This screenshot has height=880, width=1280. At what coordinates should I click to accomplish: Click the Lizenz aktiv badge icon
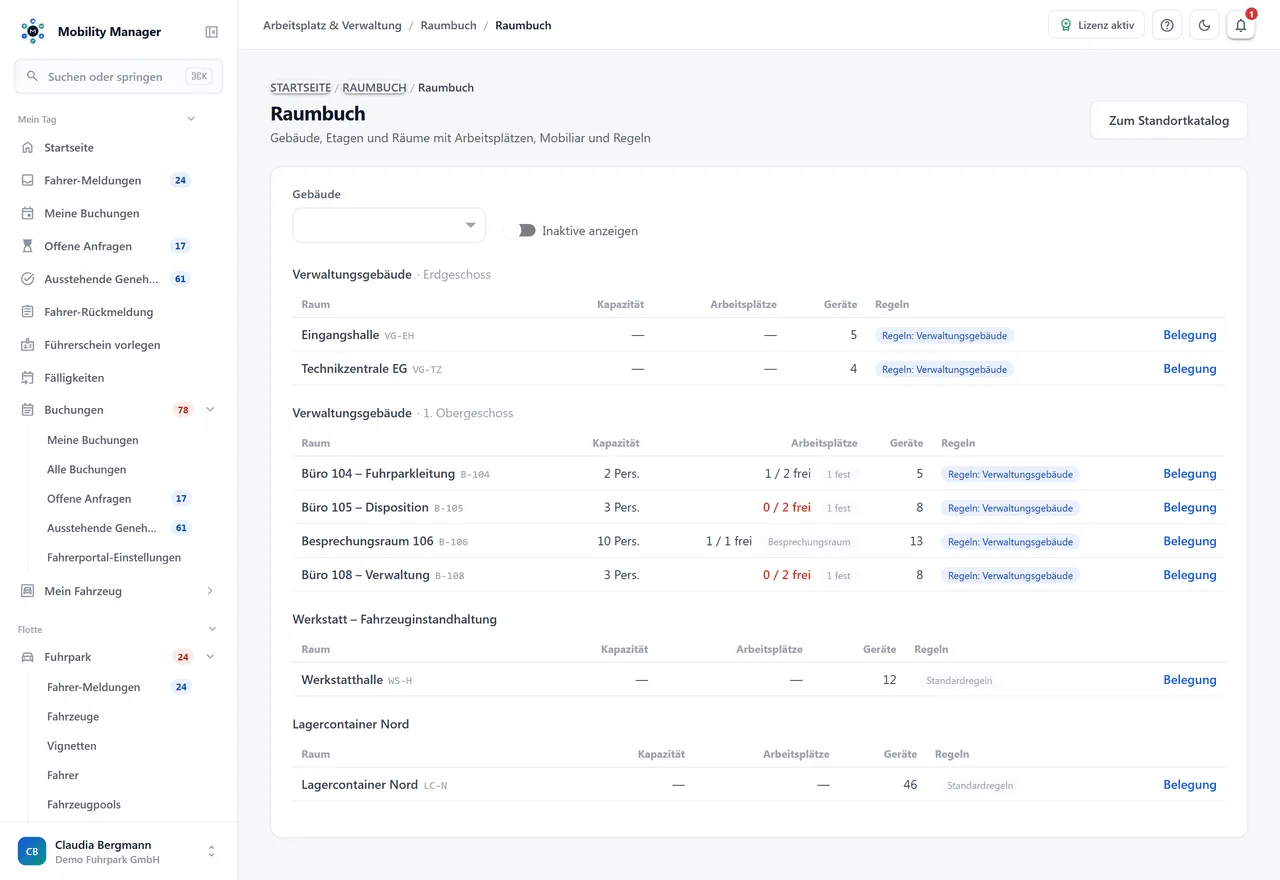(x=1066, y=25)
